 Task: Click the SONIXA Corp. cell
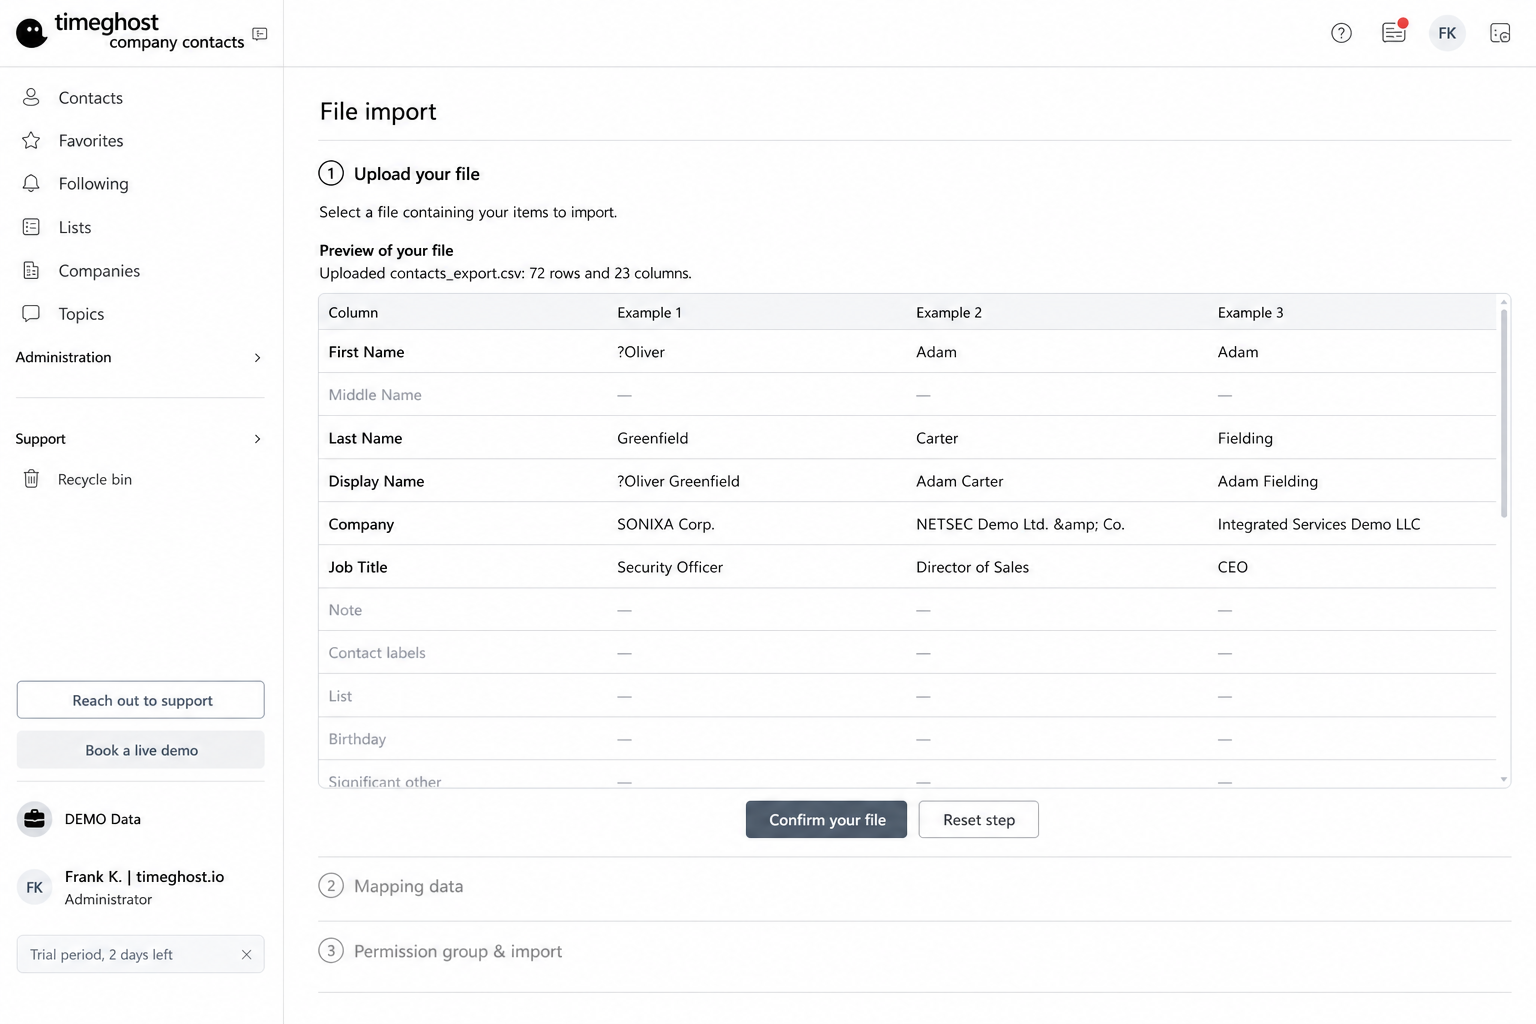[666, 524]
